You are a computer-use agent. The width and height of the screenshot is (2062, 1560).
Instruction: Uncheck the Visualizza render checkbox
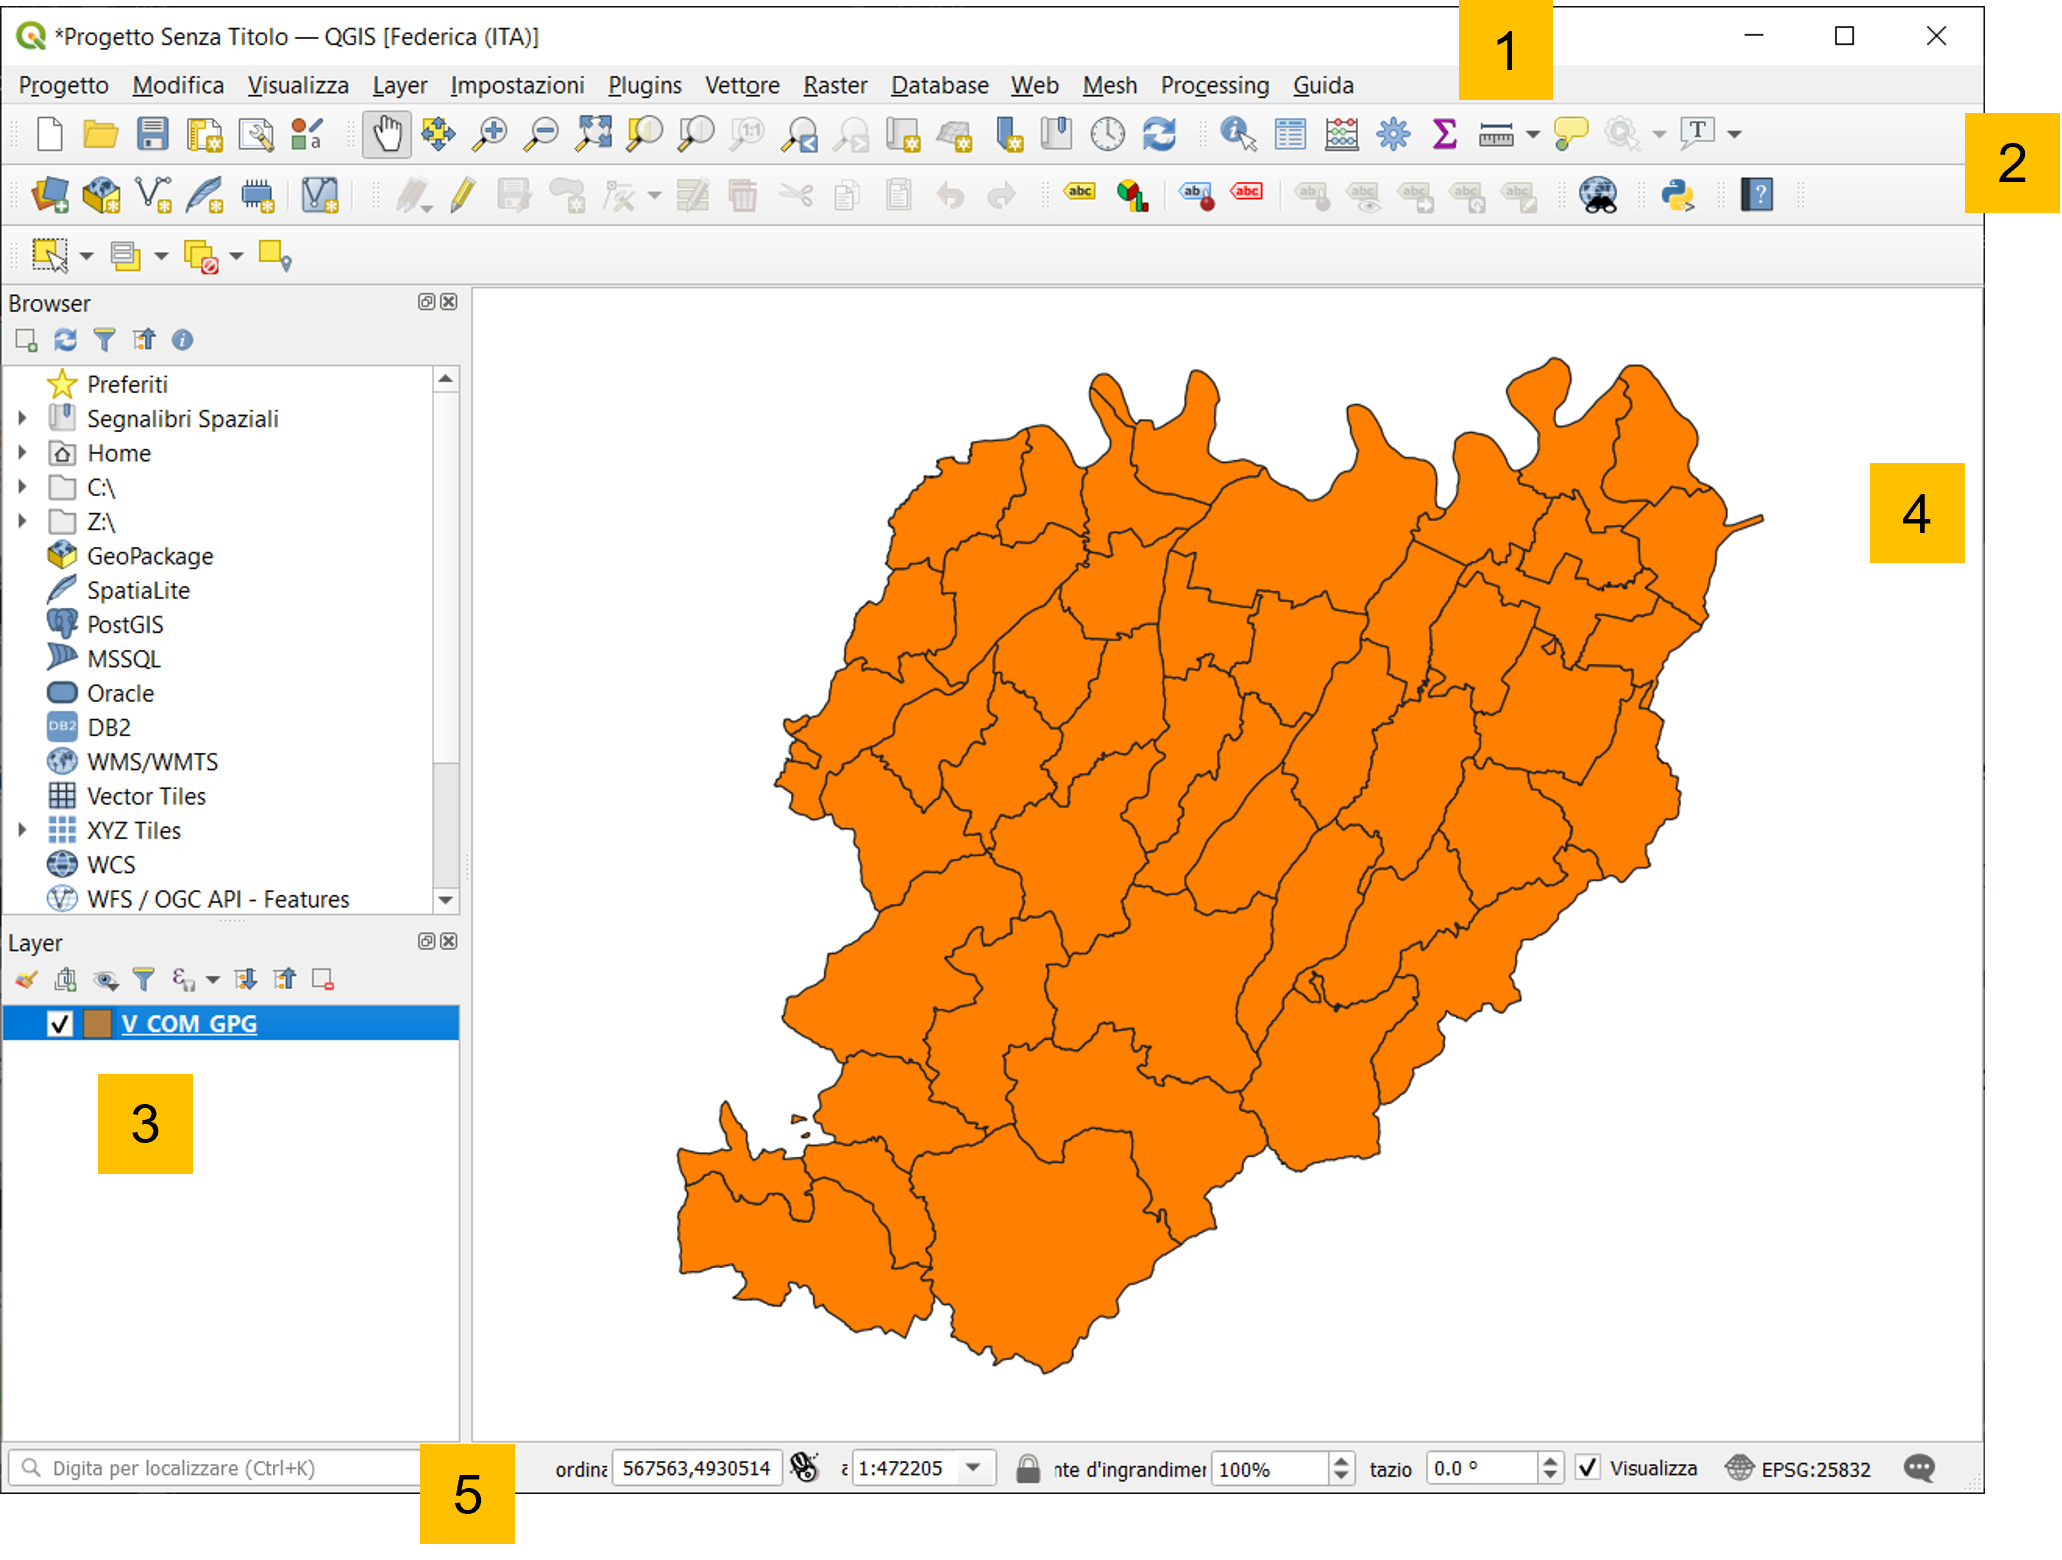1587,1468
